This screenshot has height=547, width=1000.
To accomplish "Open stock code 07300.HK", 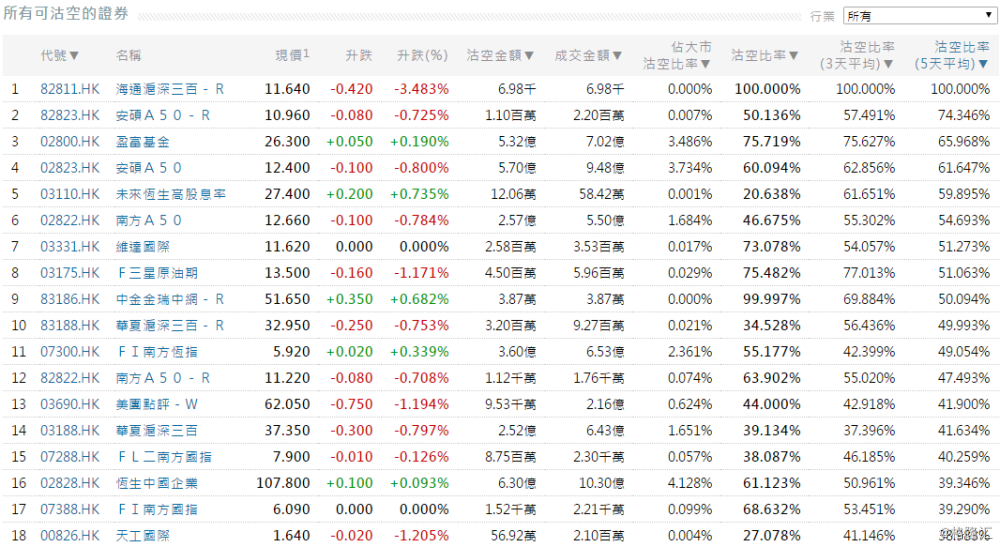I will point(70,352).
